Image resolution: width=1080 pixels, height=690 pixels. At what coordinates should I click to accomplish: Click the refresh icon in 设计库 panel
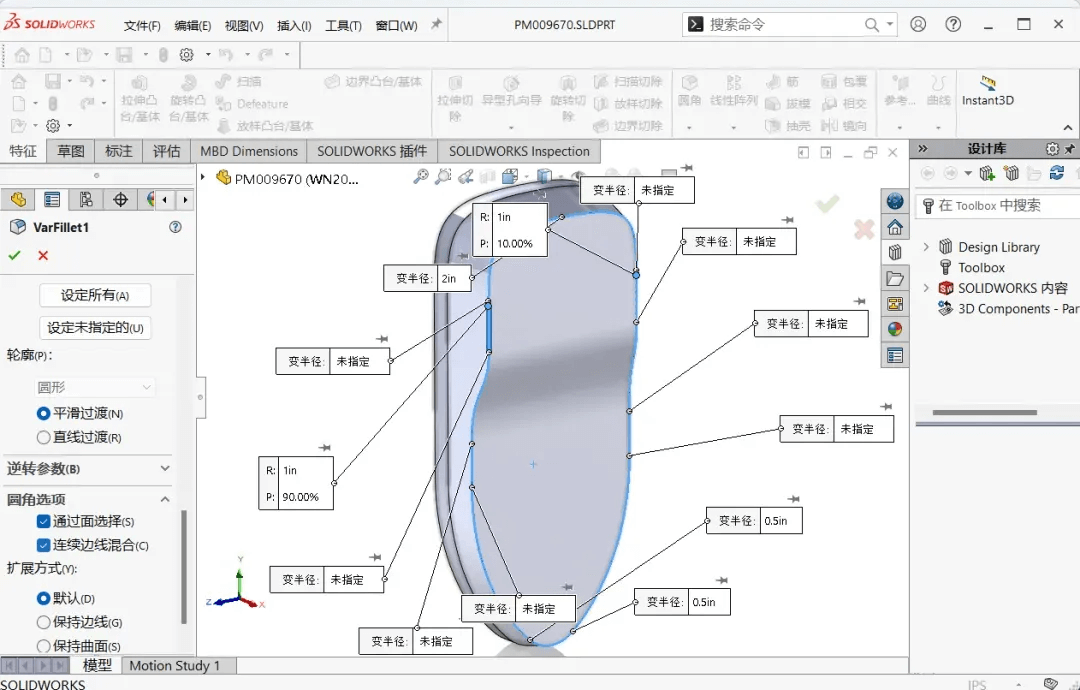(x=1058, y=173)
